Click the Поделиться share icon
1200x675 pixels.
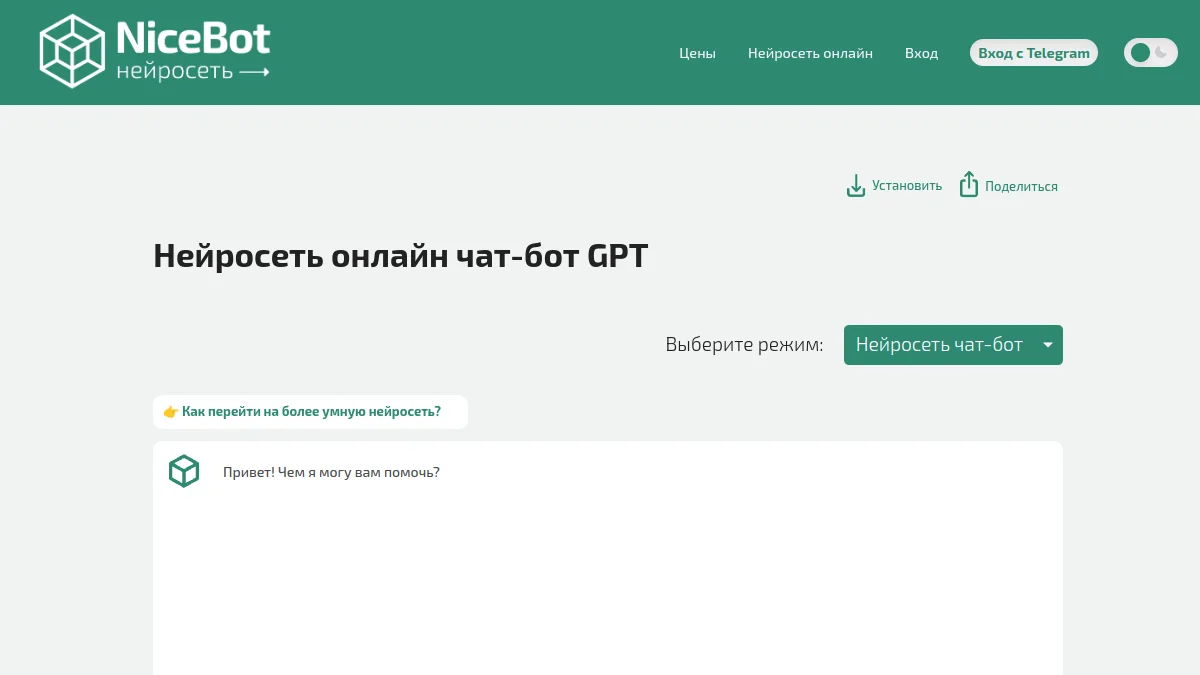968,185
